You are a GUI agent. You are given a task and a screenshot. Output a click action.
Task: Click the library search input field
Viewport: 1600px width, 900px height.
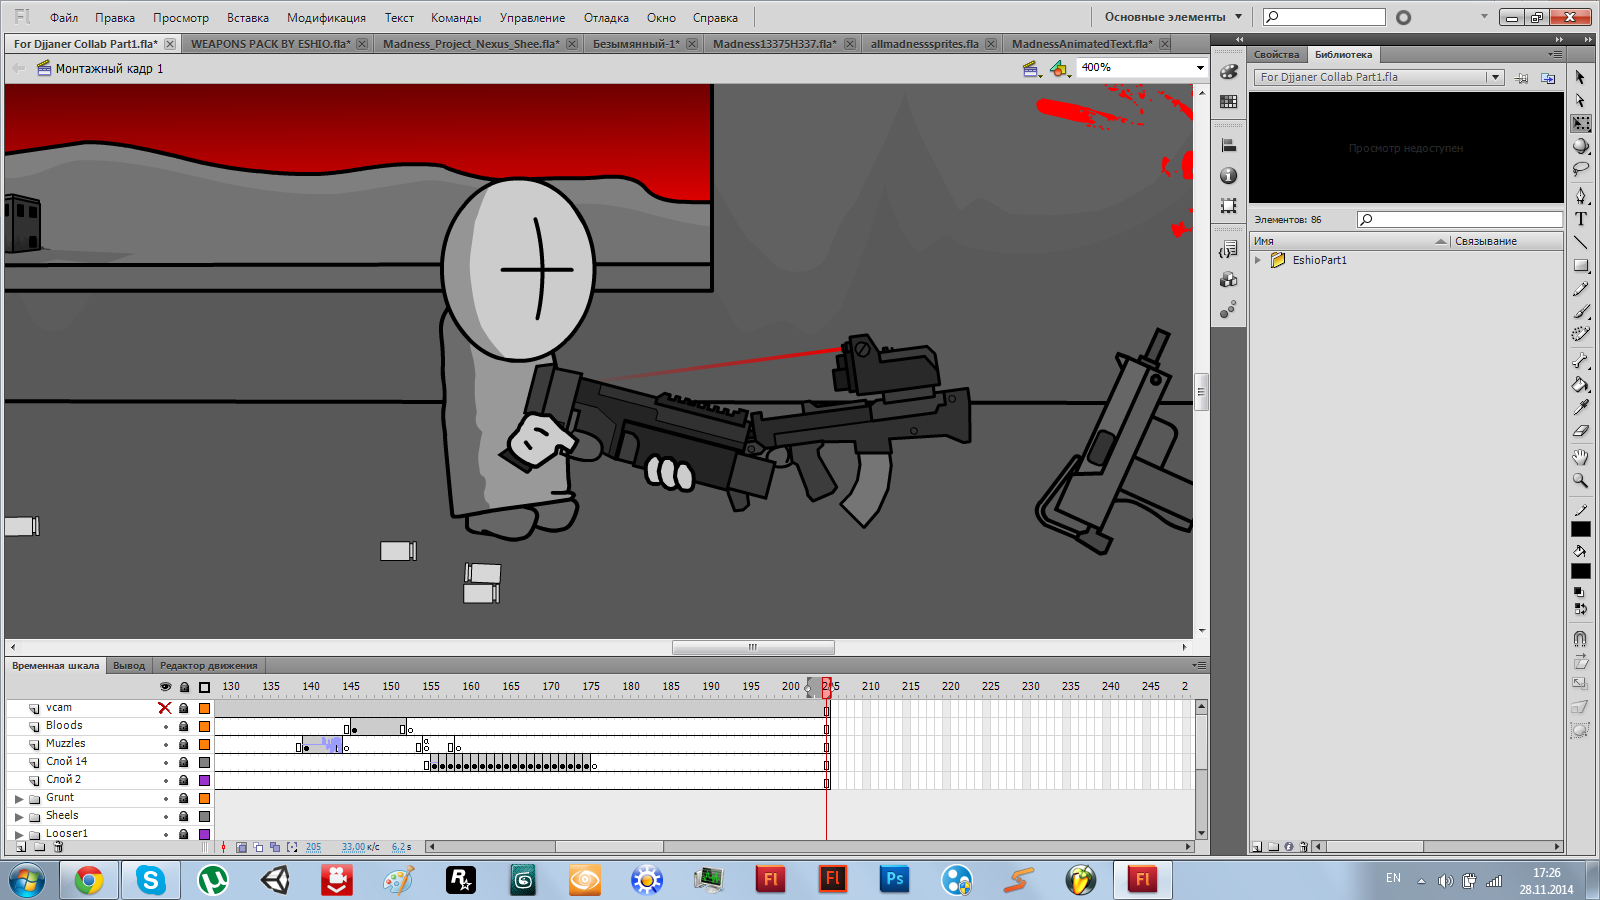(1460, 219)
